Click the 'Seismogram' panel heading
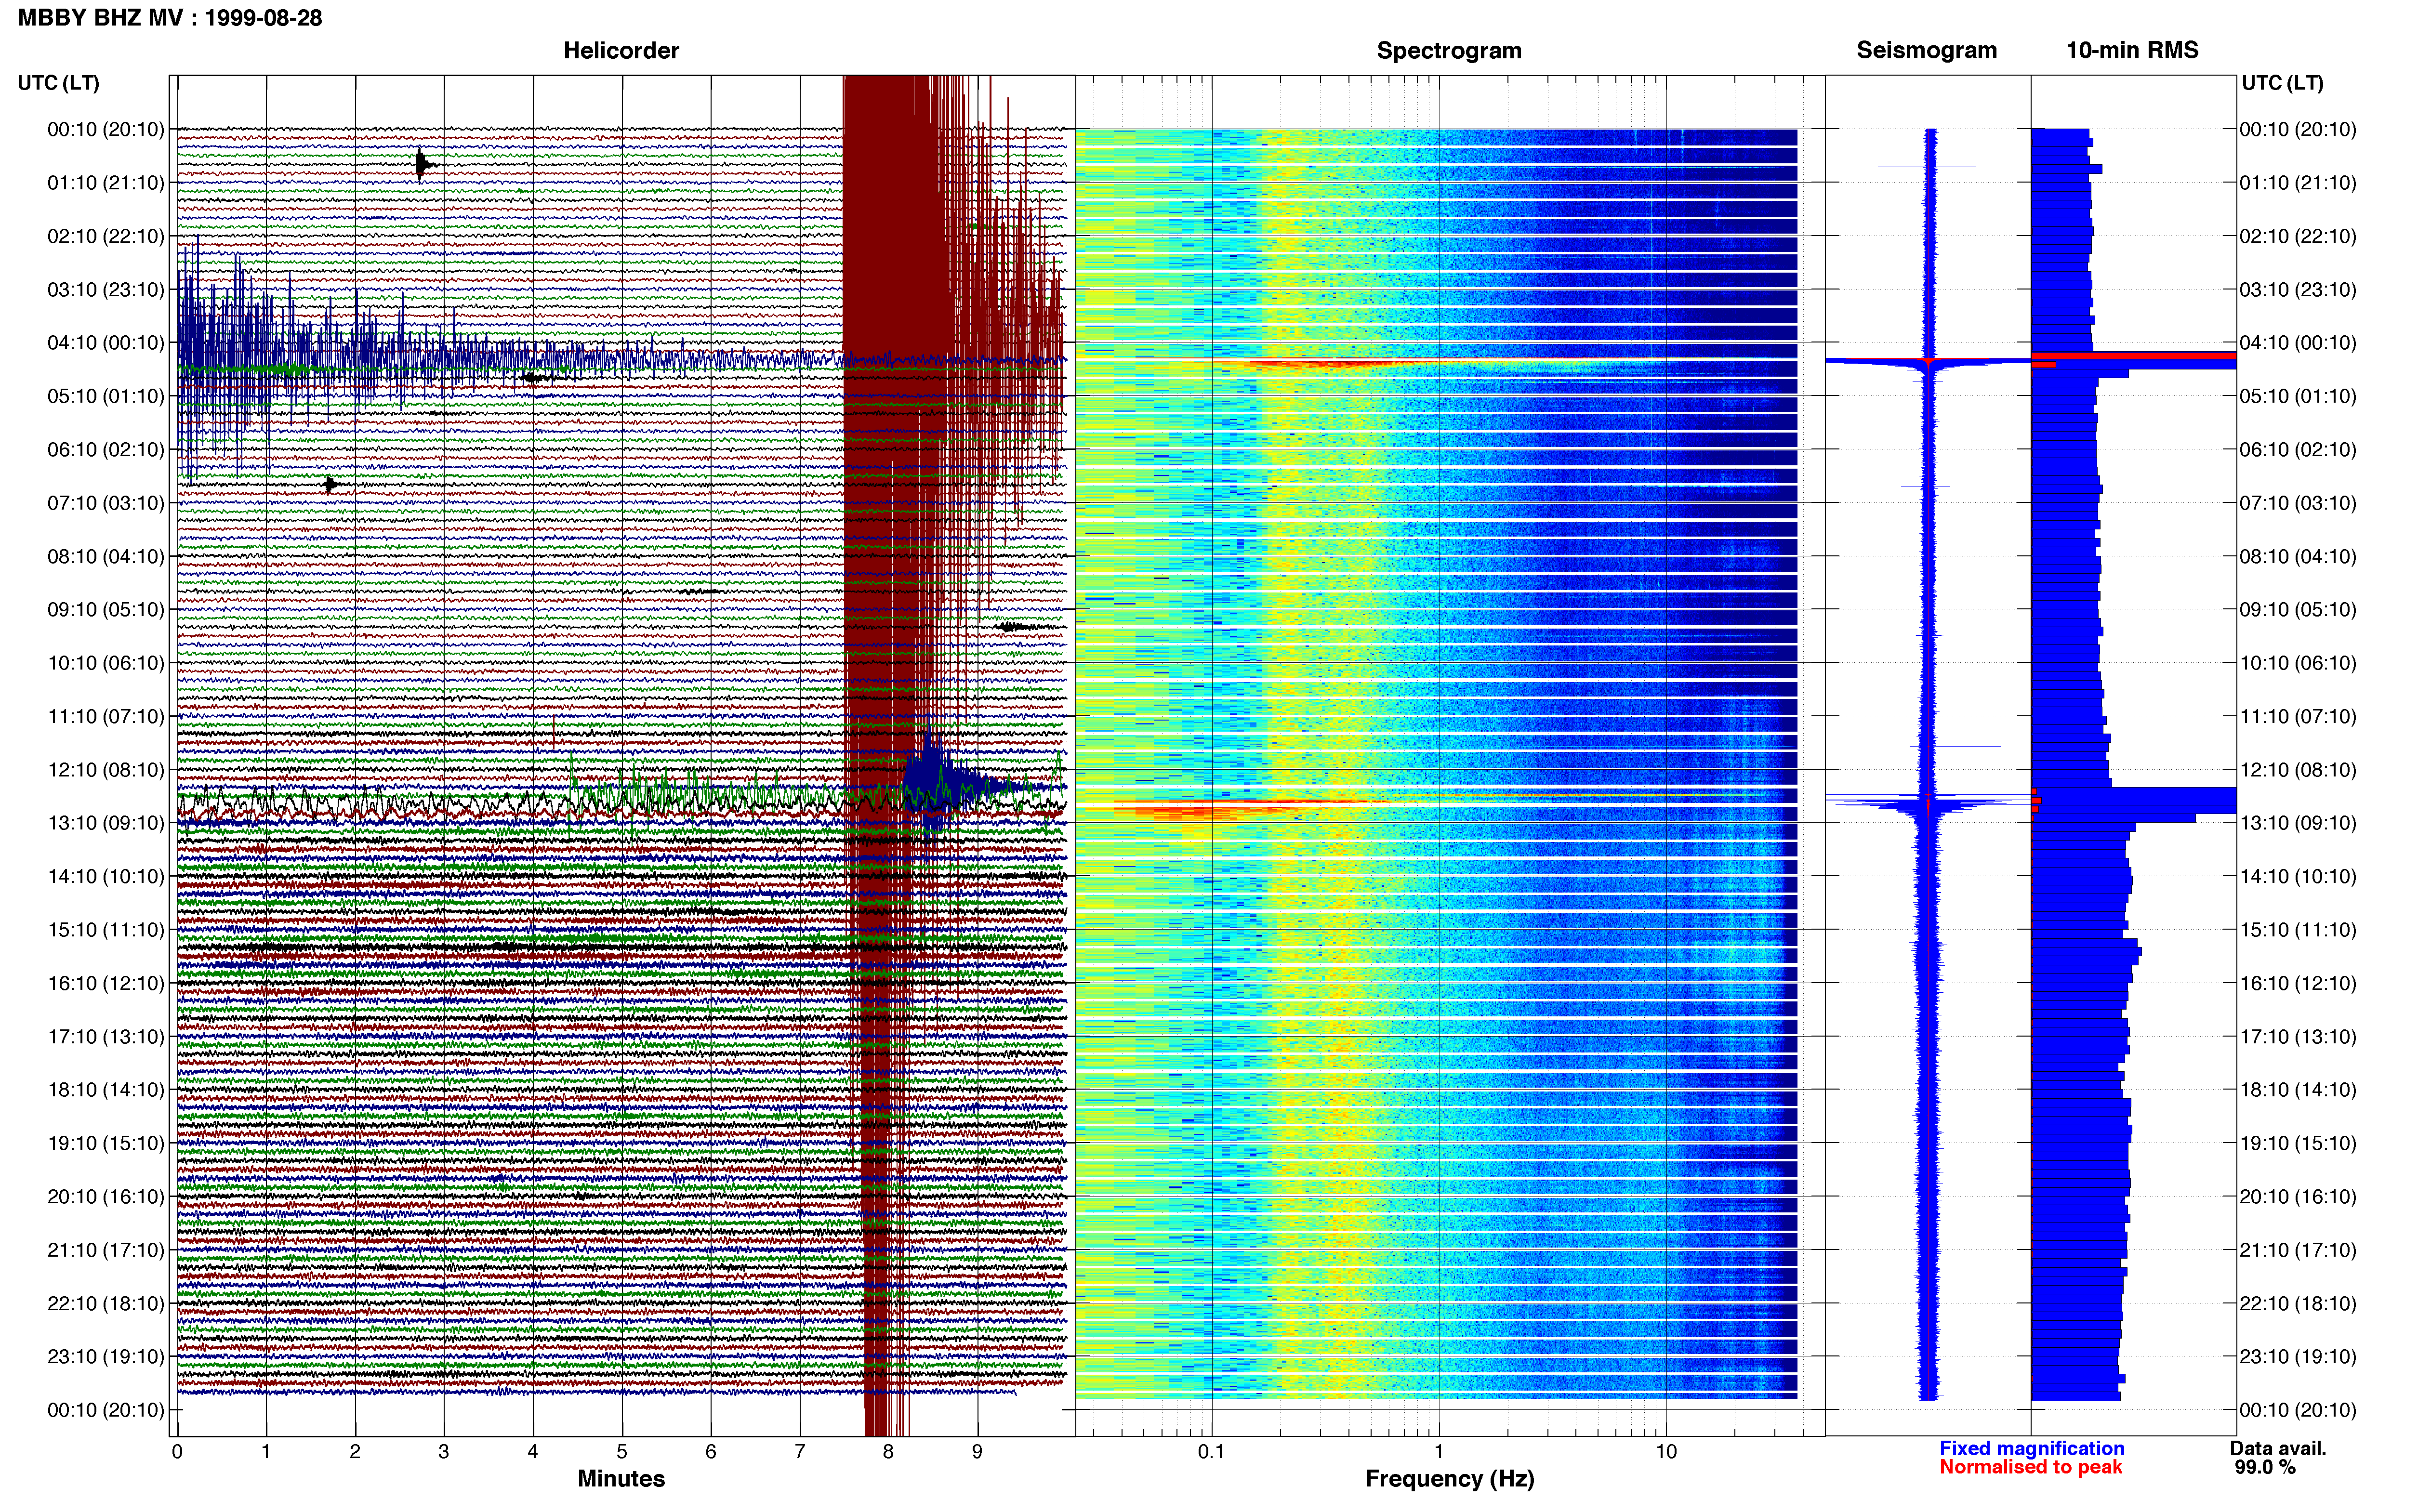2418x1512 pixels. click(x=1926, y=50)
